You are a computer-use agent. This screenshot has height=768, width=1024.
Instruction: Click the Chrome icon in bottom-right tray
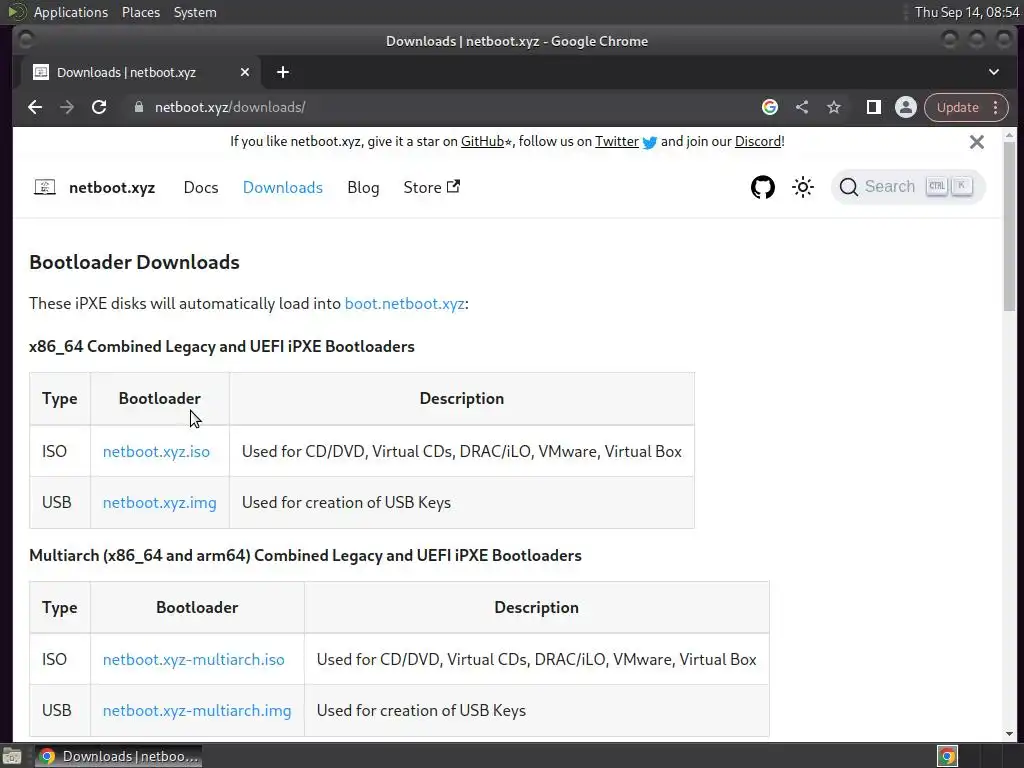click(947, 756)
